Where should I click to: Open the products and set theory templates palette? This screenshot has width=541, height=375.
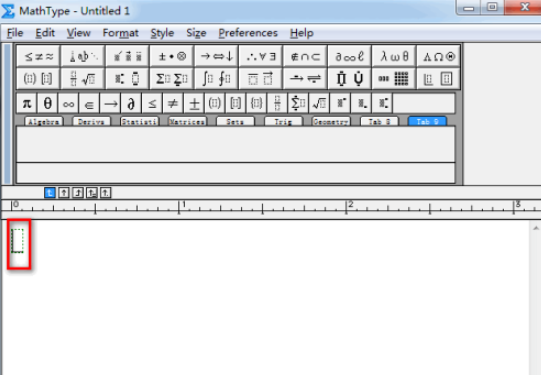click(x=350, y=79)
